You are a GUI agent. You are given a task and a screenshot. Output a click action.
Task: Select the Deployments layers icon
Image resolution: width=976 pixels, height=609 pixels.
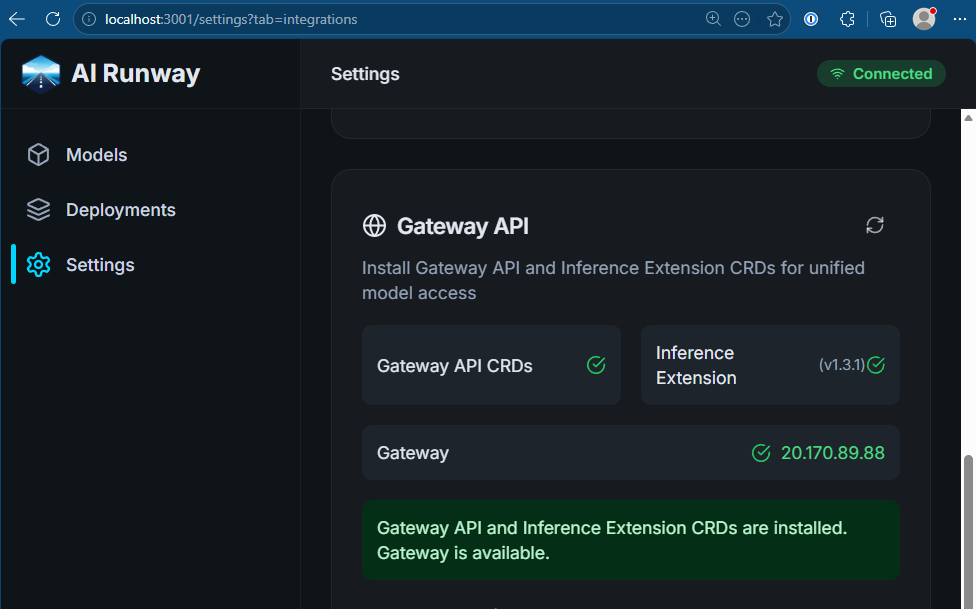pos(38,209)
